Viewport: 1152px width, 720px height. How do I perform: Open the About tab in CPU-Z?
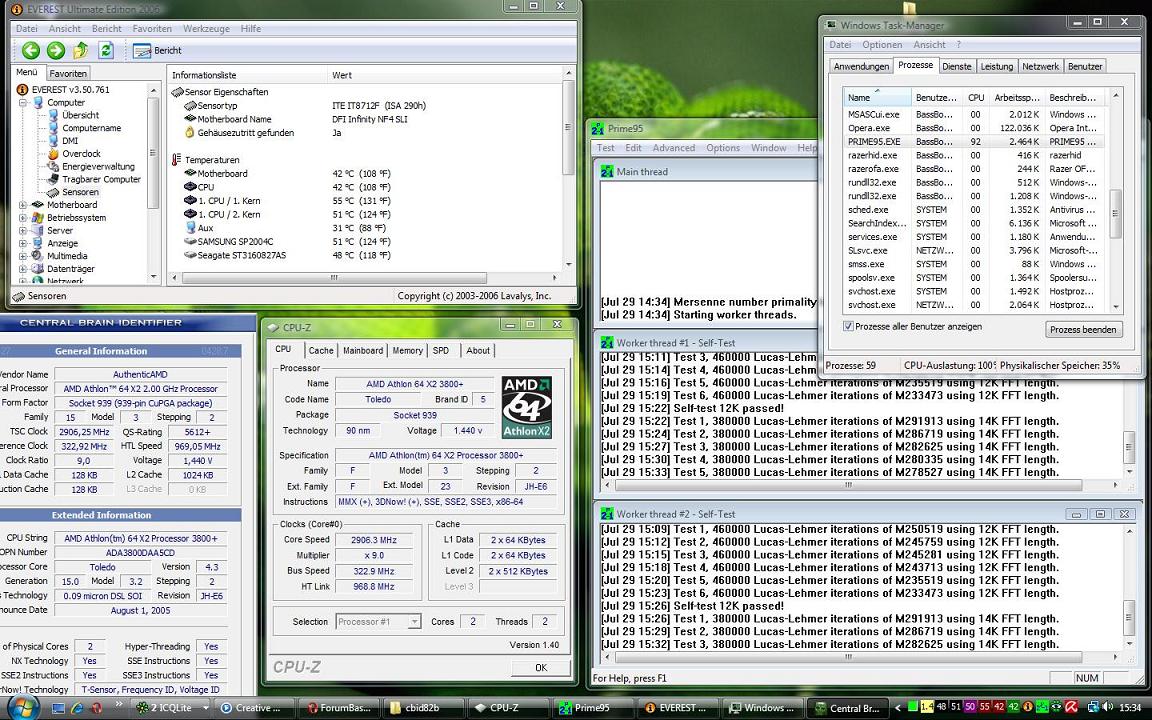pos(478,350)
